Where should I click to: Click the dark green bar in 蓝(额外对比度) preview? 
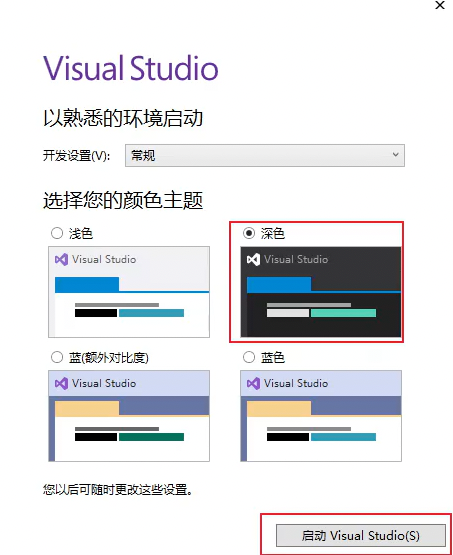point(151,437)
